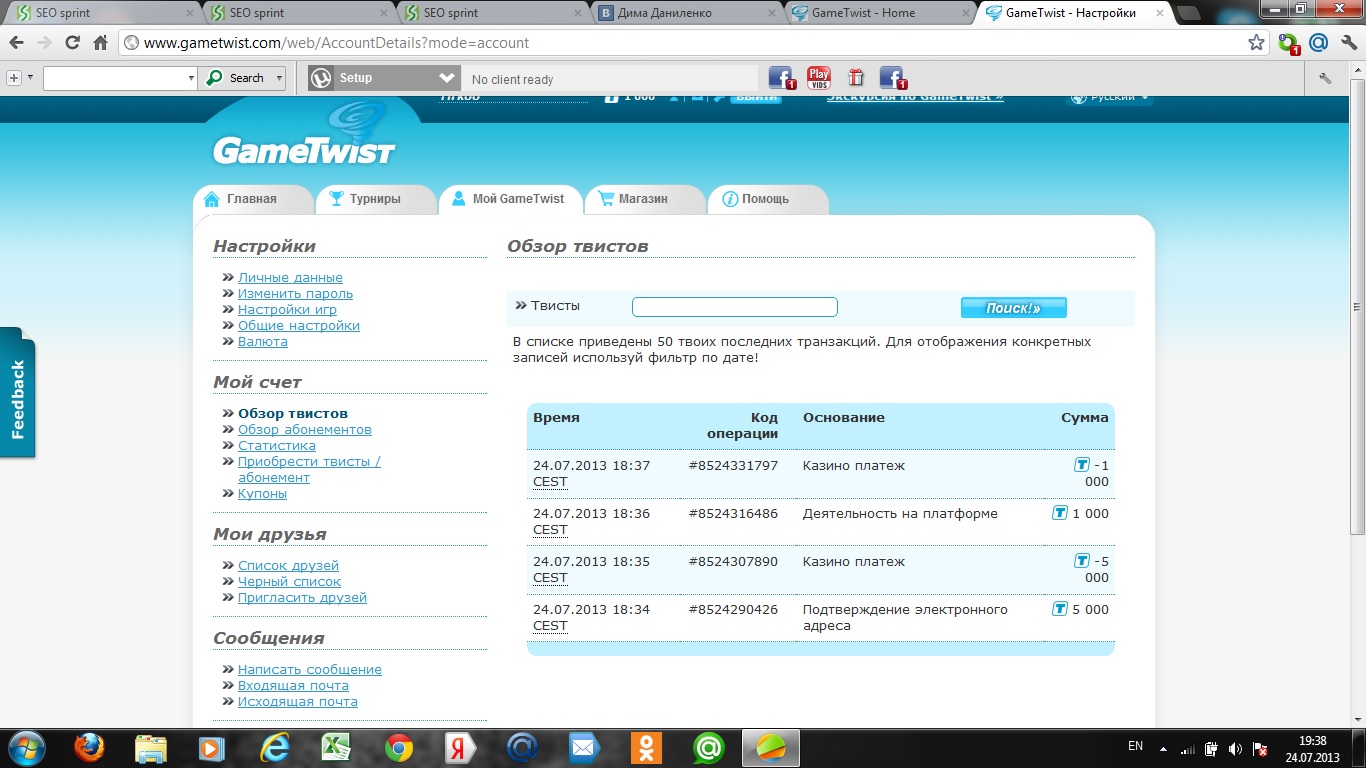Open the Windows Start menu
The width and height of the screenshot is (1366, 768).
[x=25, y=748]
